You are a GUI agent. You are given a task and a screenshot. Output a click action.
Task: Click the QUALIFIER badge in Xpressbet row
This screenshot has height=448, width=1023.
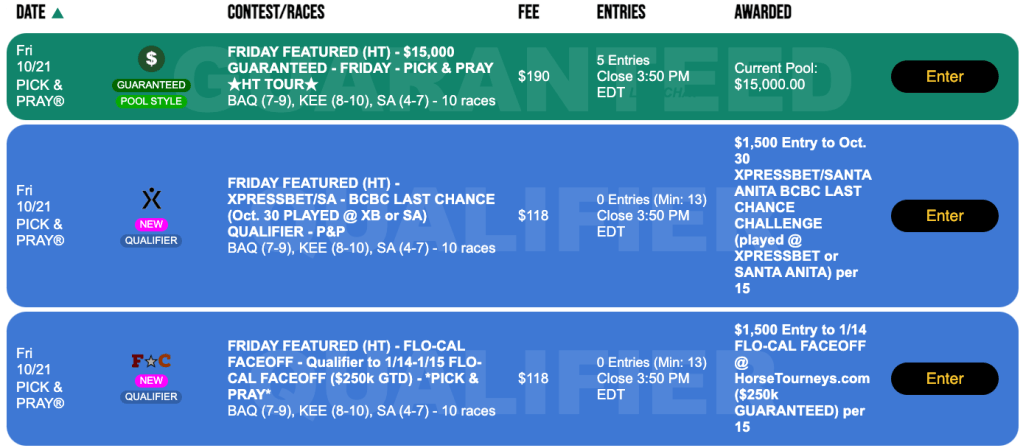[x=151, y=240]
